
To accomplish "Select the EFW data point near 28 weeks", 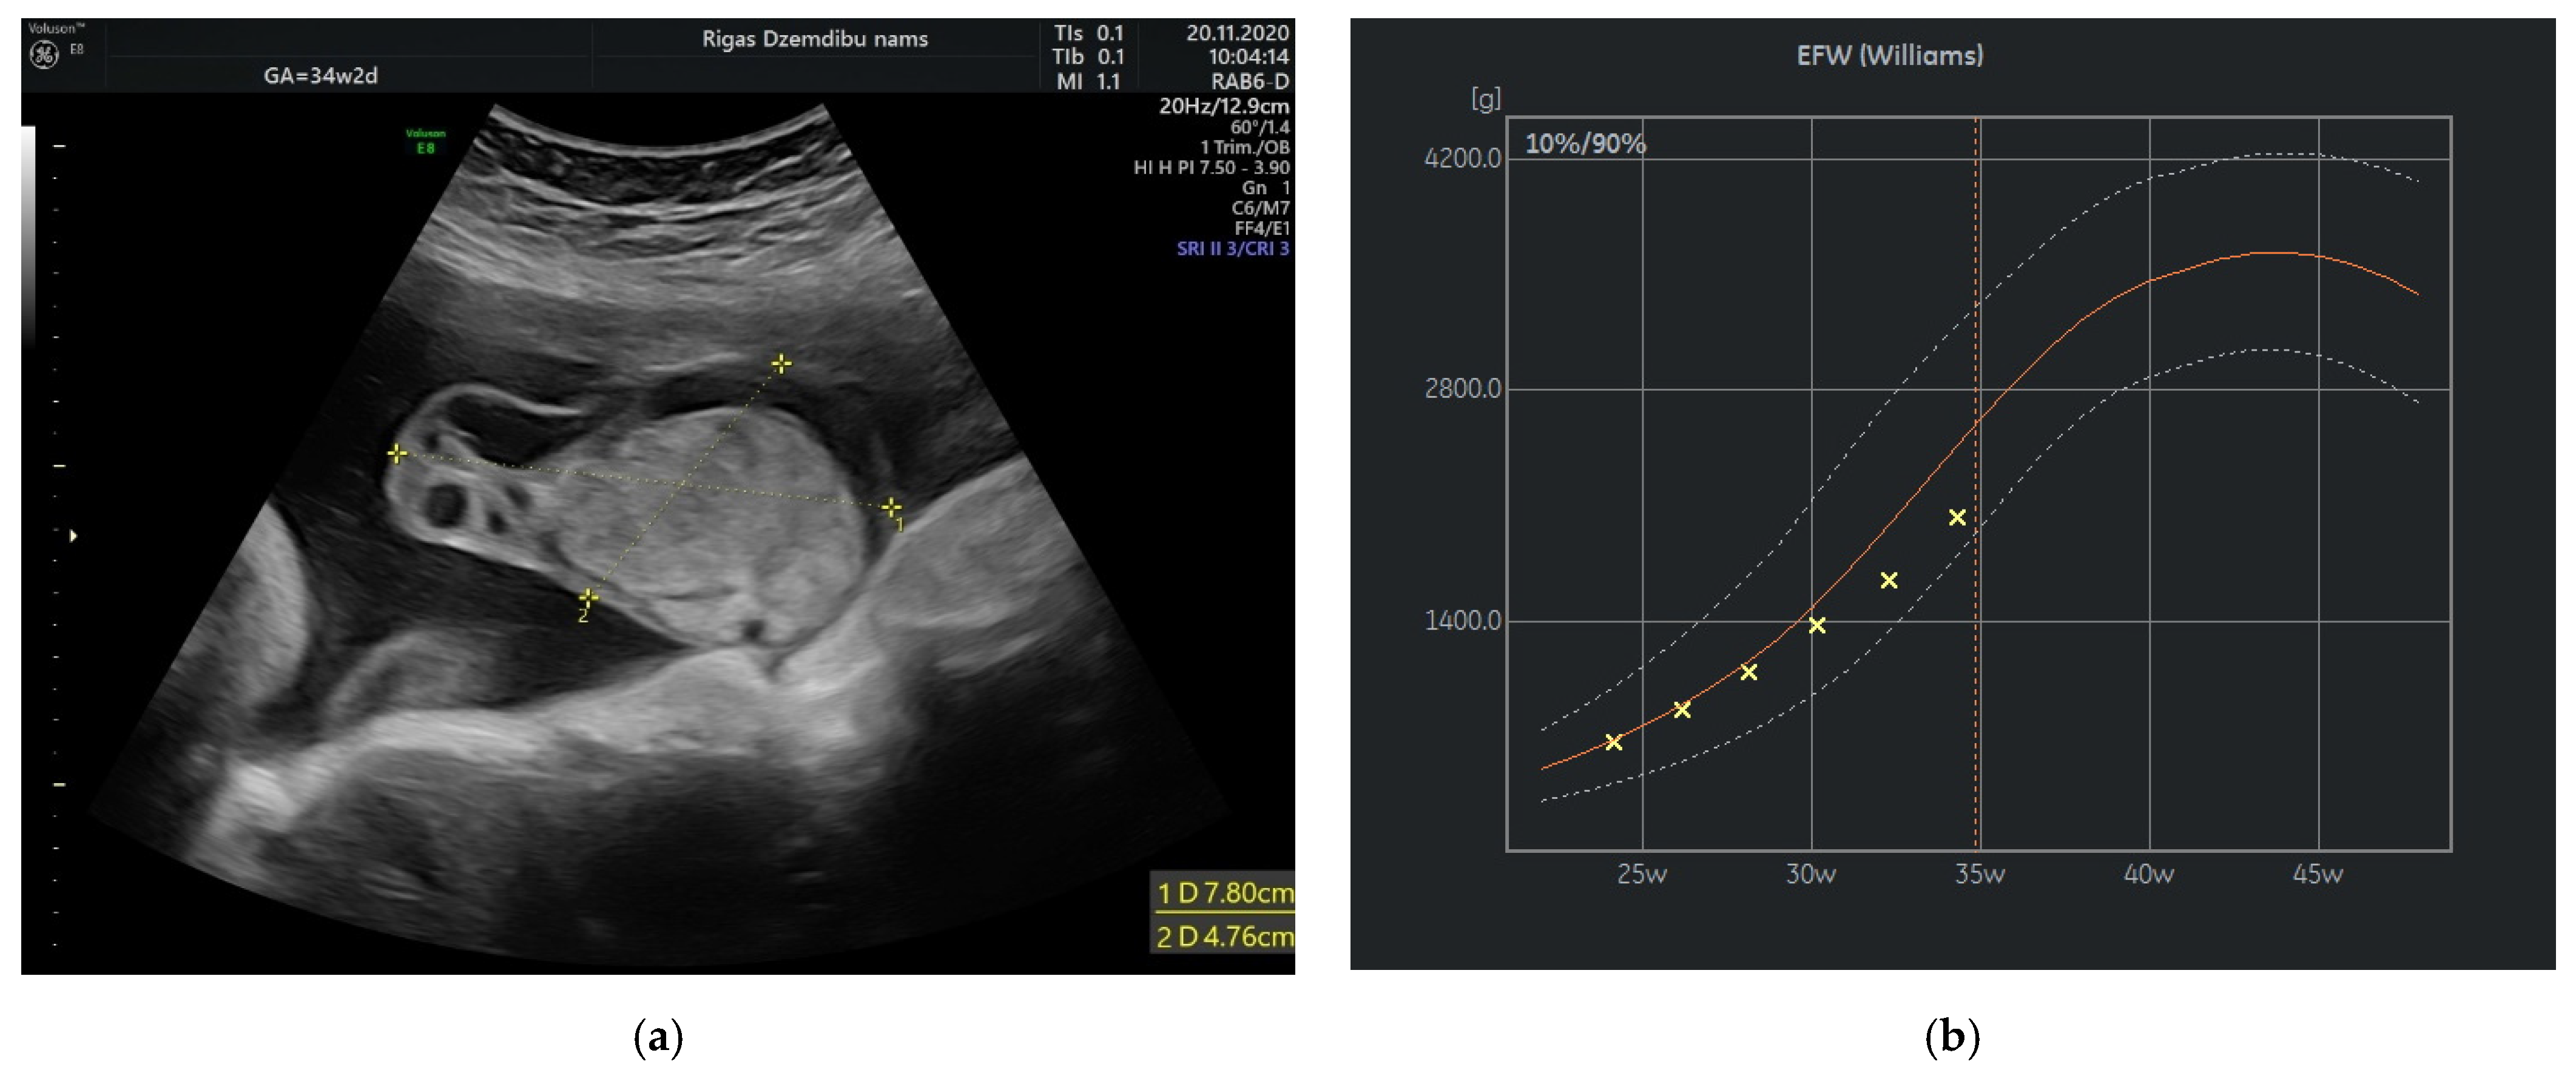I will pos(1749,672).
